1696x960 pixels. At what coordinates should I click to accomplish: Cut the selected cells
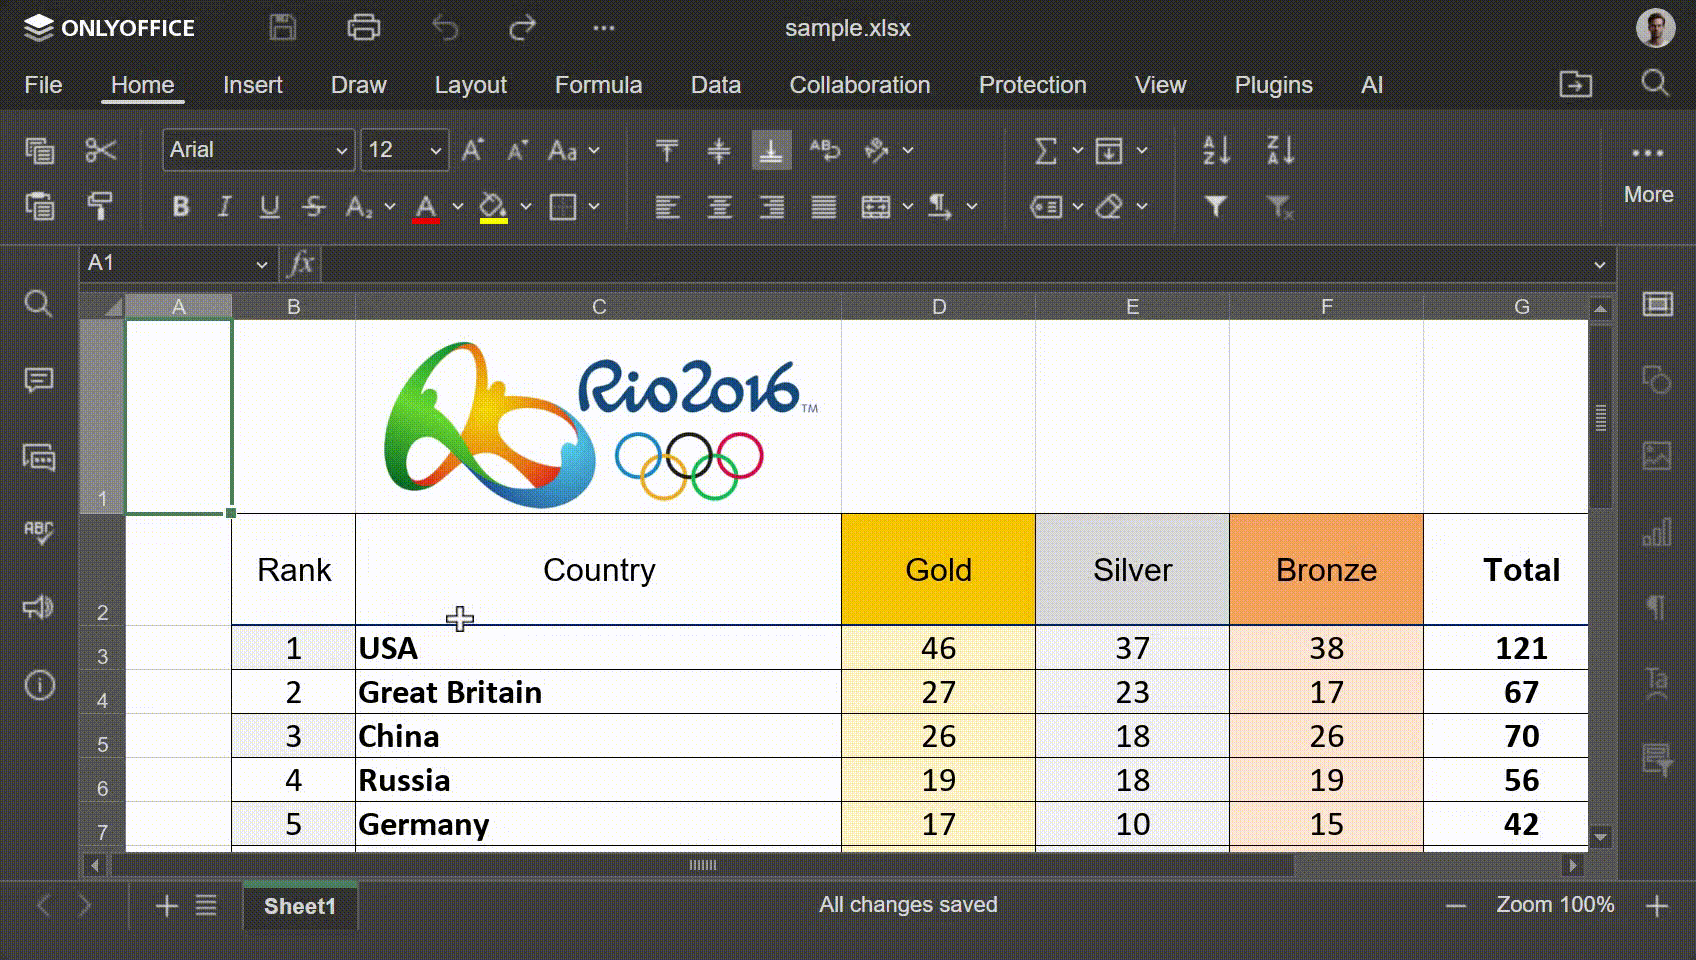coord(101,151)
